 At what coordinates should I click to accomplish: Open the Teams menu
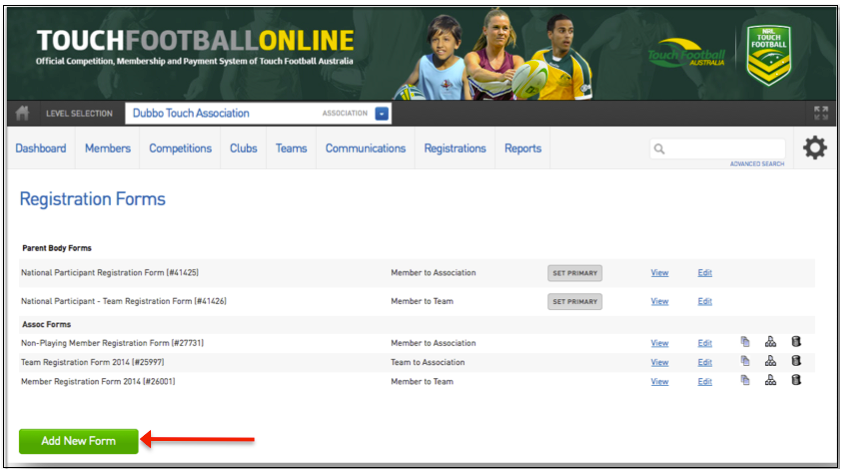pos(291,149)
